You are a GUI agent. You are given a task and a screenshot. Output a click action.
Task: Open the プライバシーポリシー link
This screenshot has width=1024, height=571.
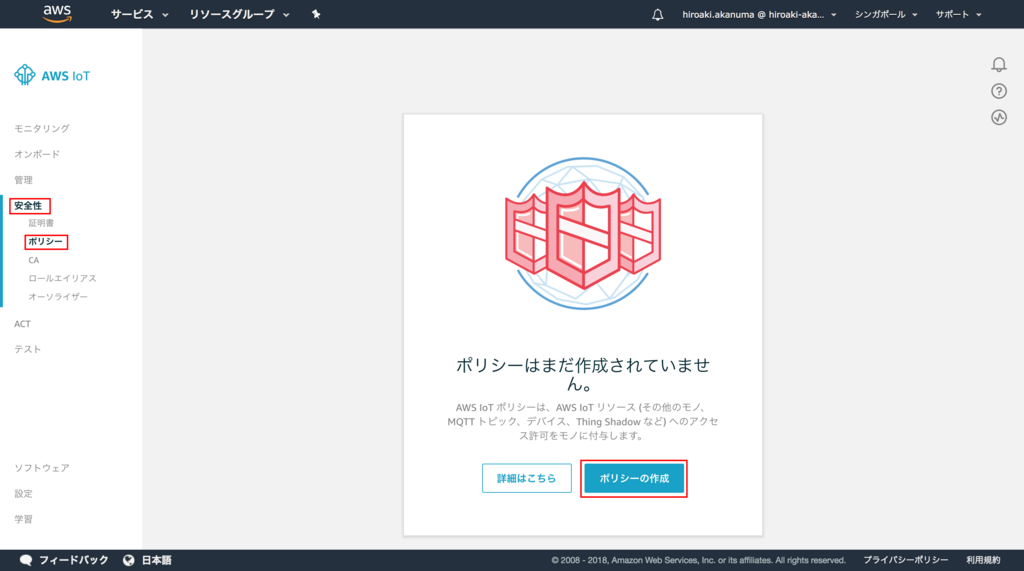pyautogui.click(x=906, y=560)
